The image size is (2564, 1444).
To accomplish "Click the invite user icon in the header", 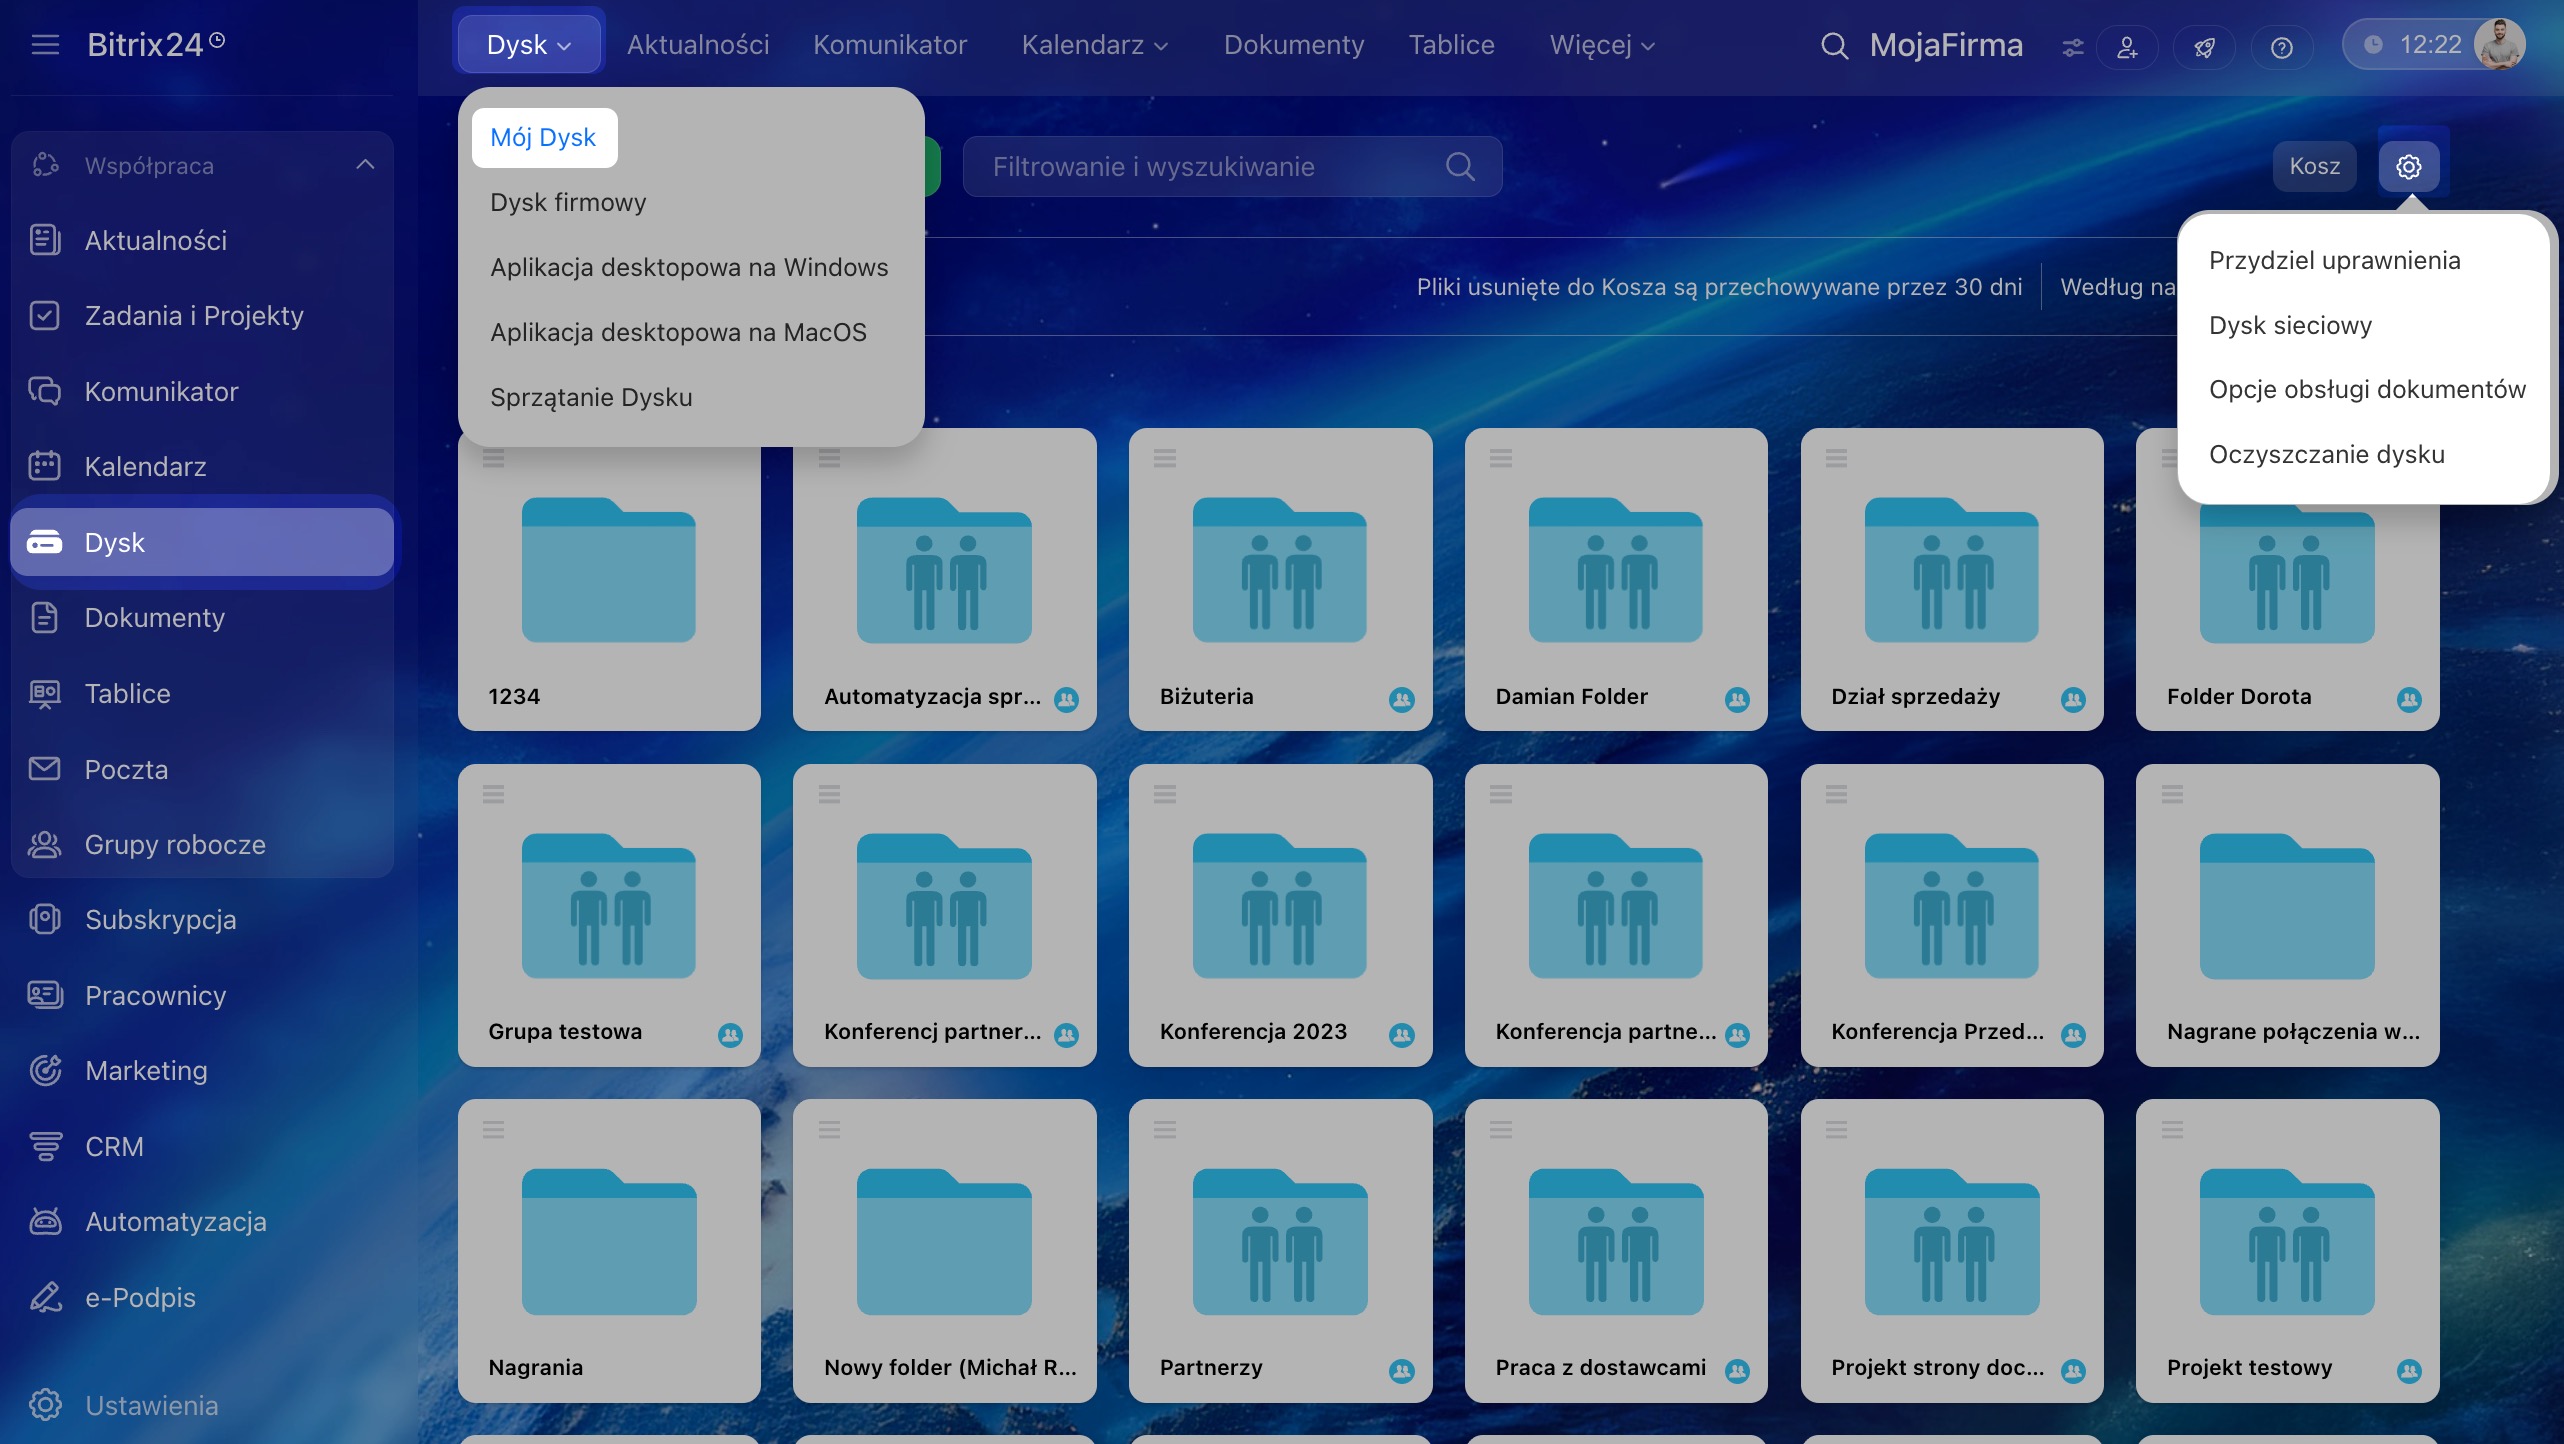I will click(x=2127, y=47).
